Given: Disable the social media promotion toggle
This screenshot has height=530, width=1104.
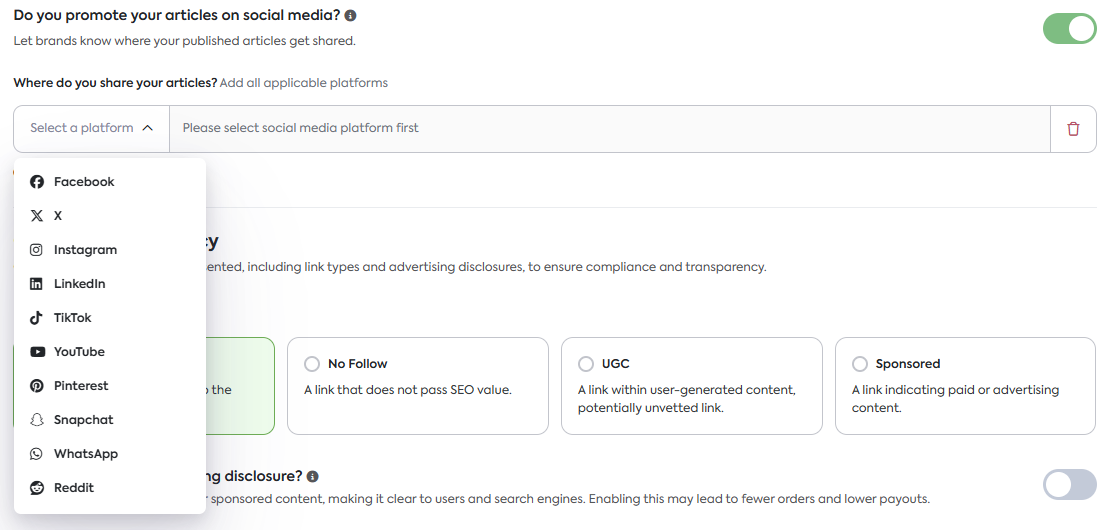Looking at the screenshot, I should [1069, 29].
